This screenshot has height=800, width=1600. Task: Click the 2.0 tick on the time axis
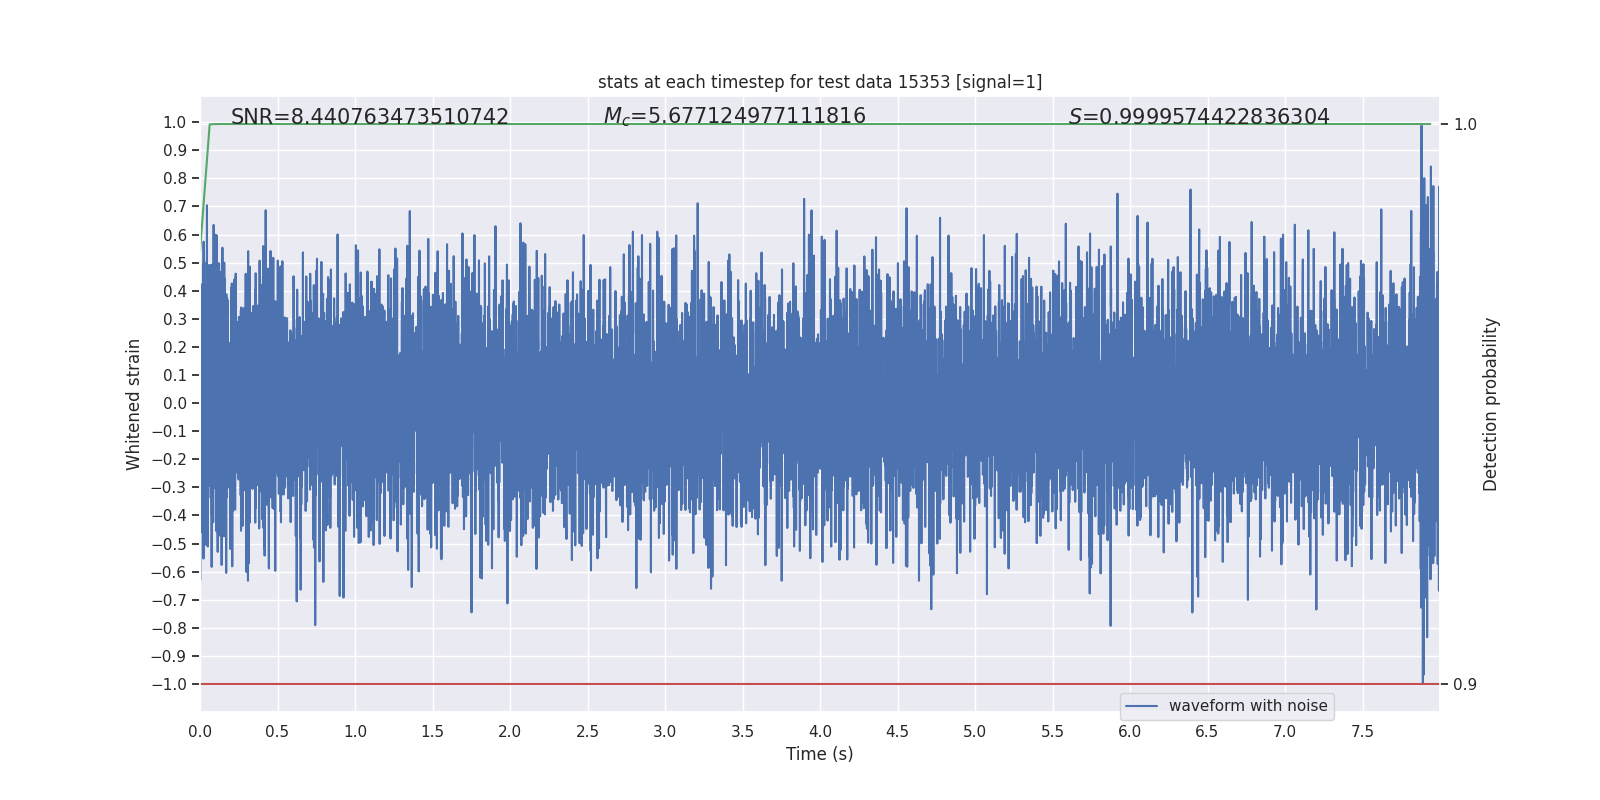(x=510, y=731)
